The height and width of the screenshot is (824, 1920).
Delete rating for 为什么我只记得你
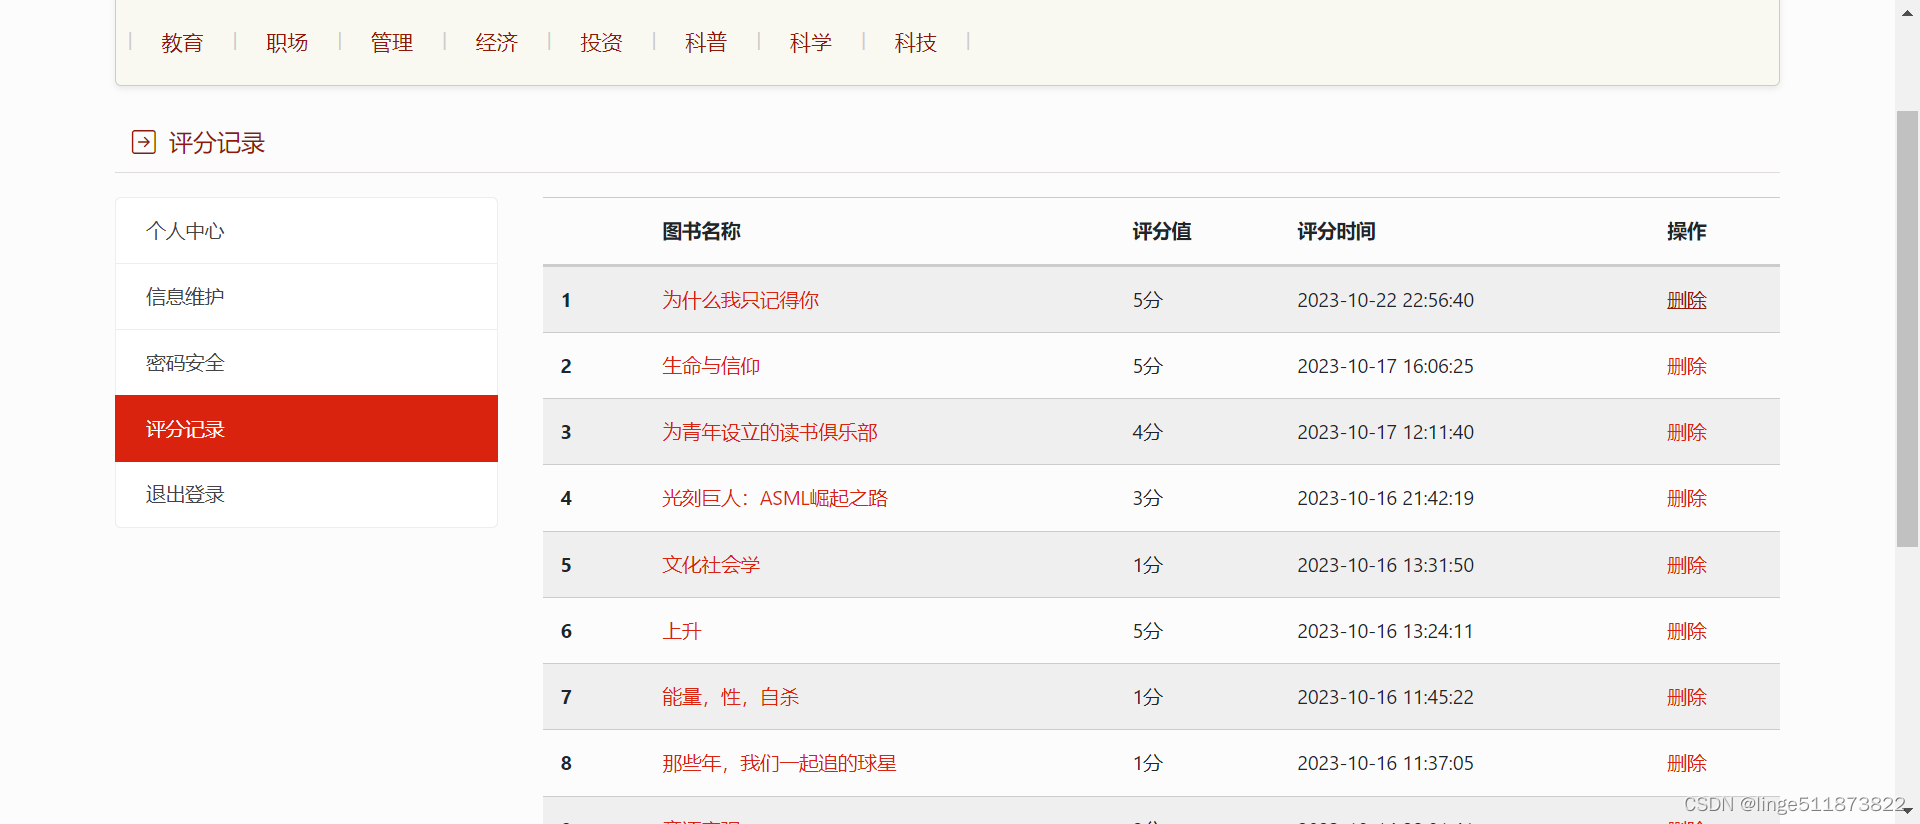tap(1687, 300)
